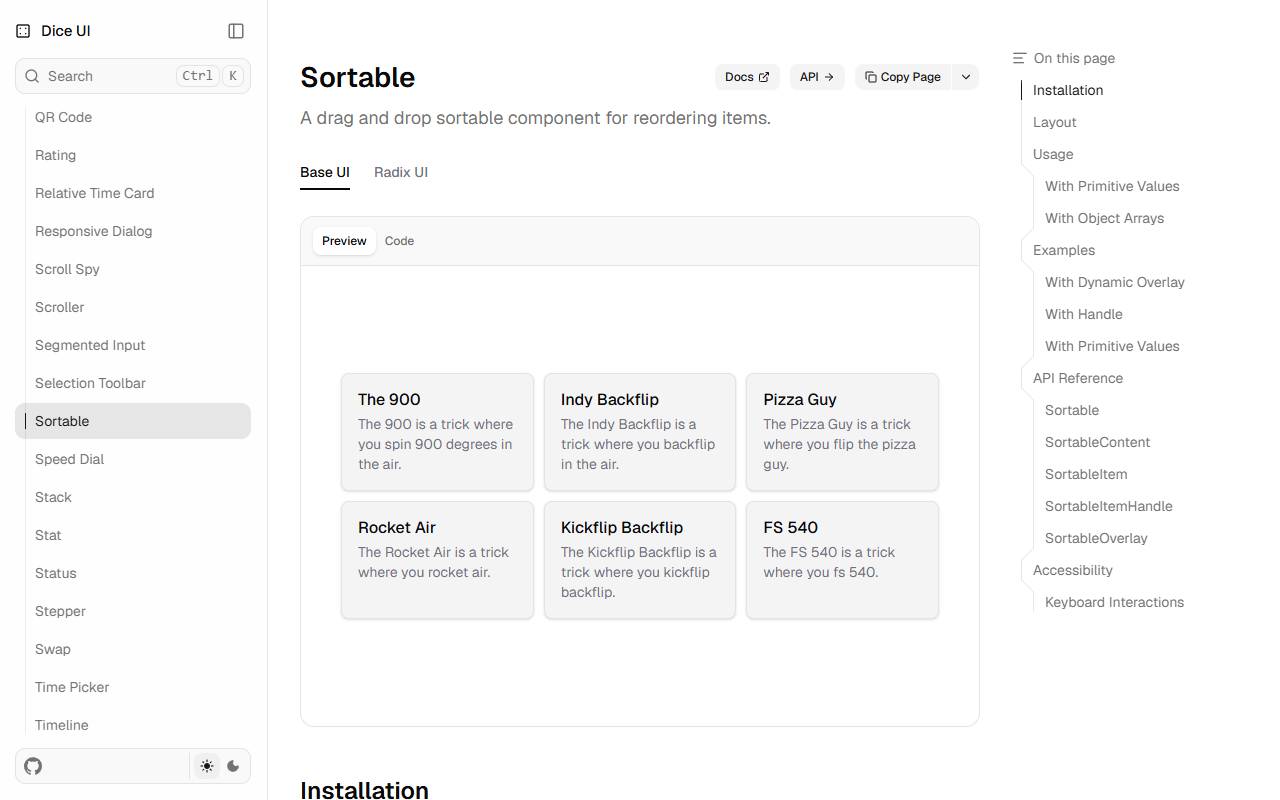Open Relative Time Card in sidebar

(133, 193)
